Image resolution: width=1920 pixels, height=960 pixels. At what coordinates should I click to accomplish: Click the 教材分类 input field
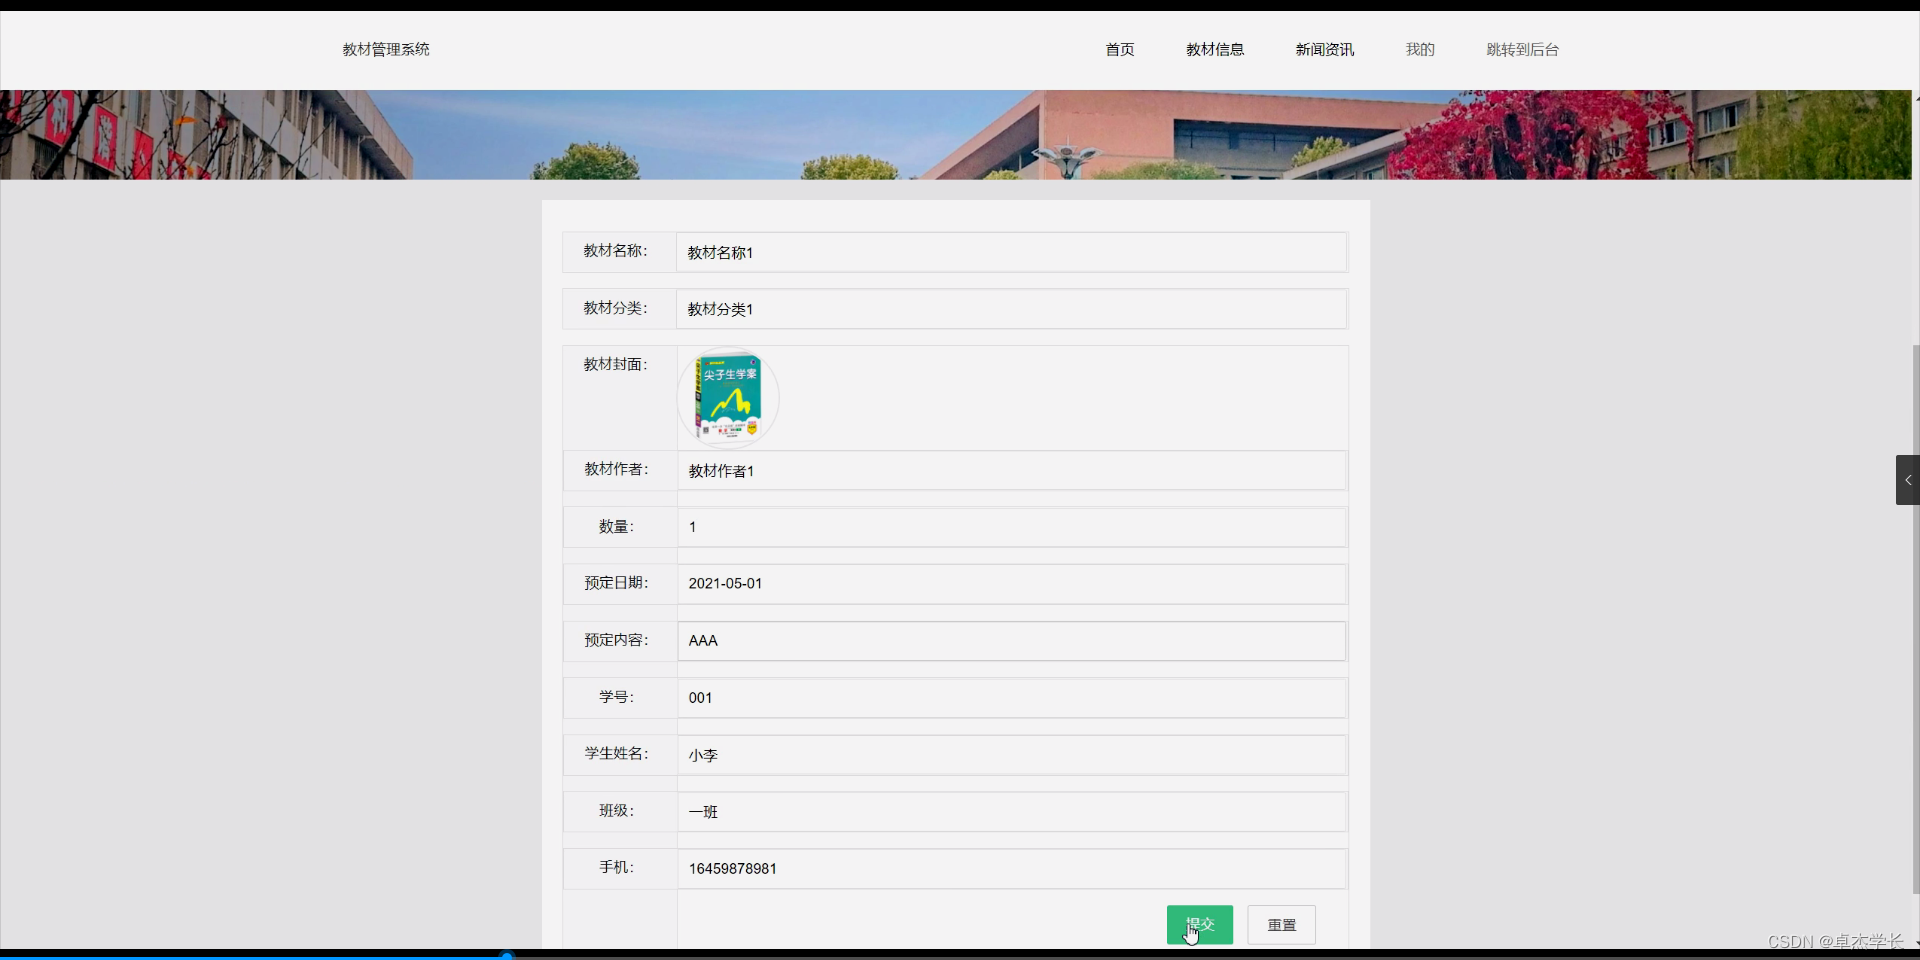click(1011, 309)
